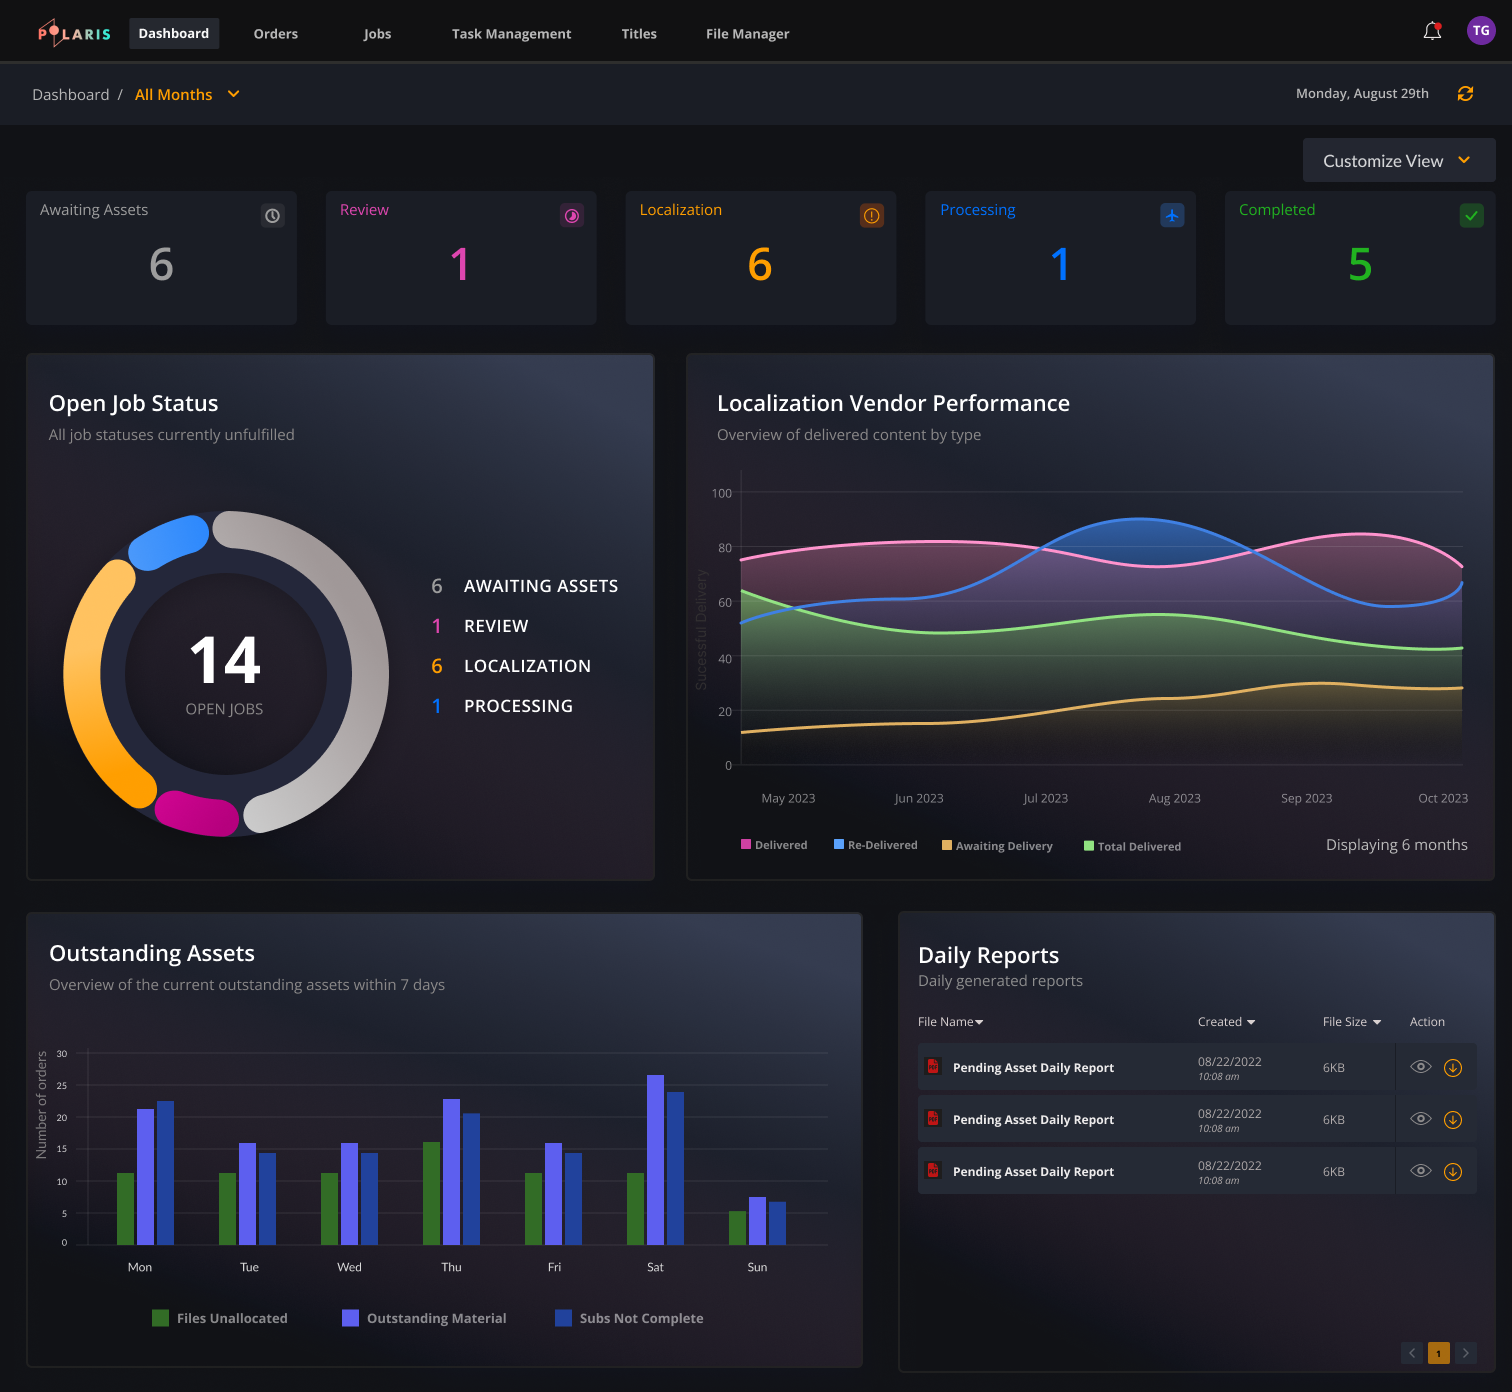Viewport: 1512px width, 1392px height.
Task: Click the Dashboard breadcrumb link
Action: pyautogui.click(x=70, y=94)
